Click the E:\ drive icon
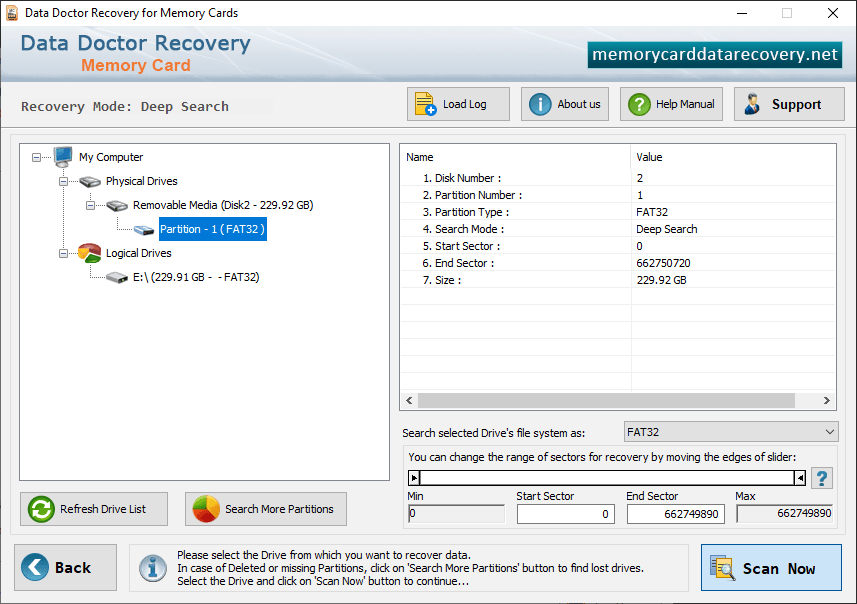This screenshot has height=604, width=857. 117,278
